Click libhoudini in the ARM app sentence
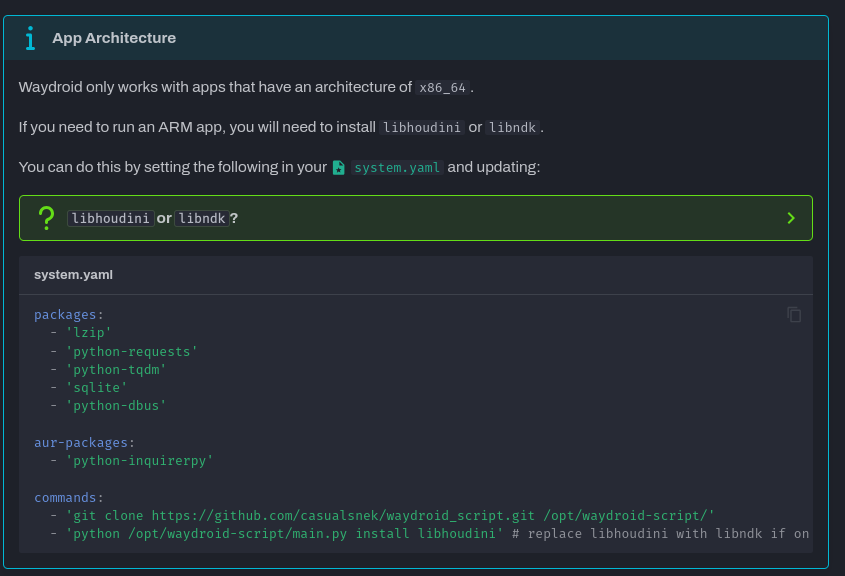The height and width of the screenshot is (576, 845). click(x=421, y=128)
